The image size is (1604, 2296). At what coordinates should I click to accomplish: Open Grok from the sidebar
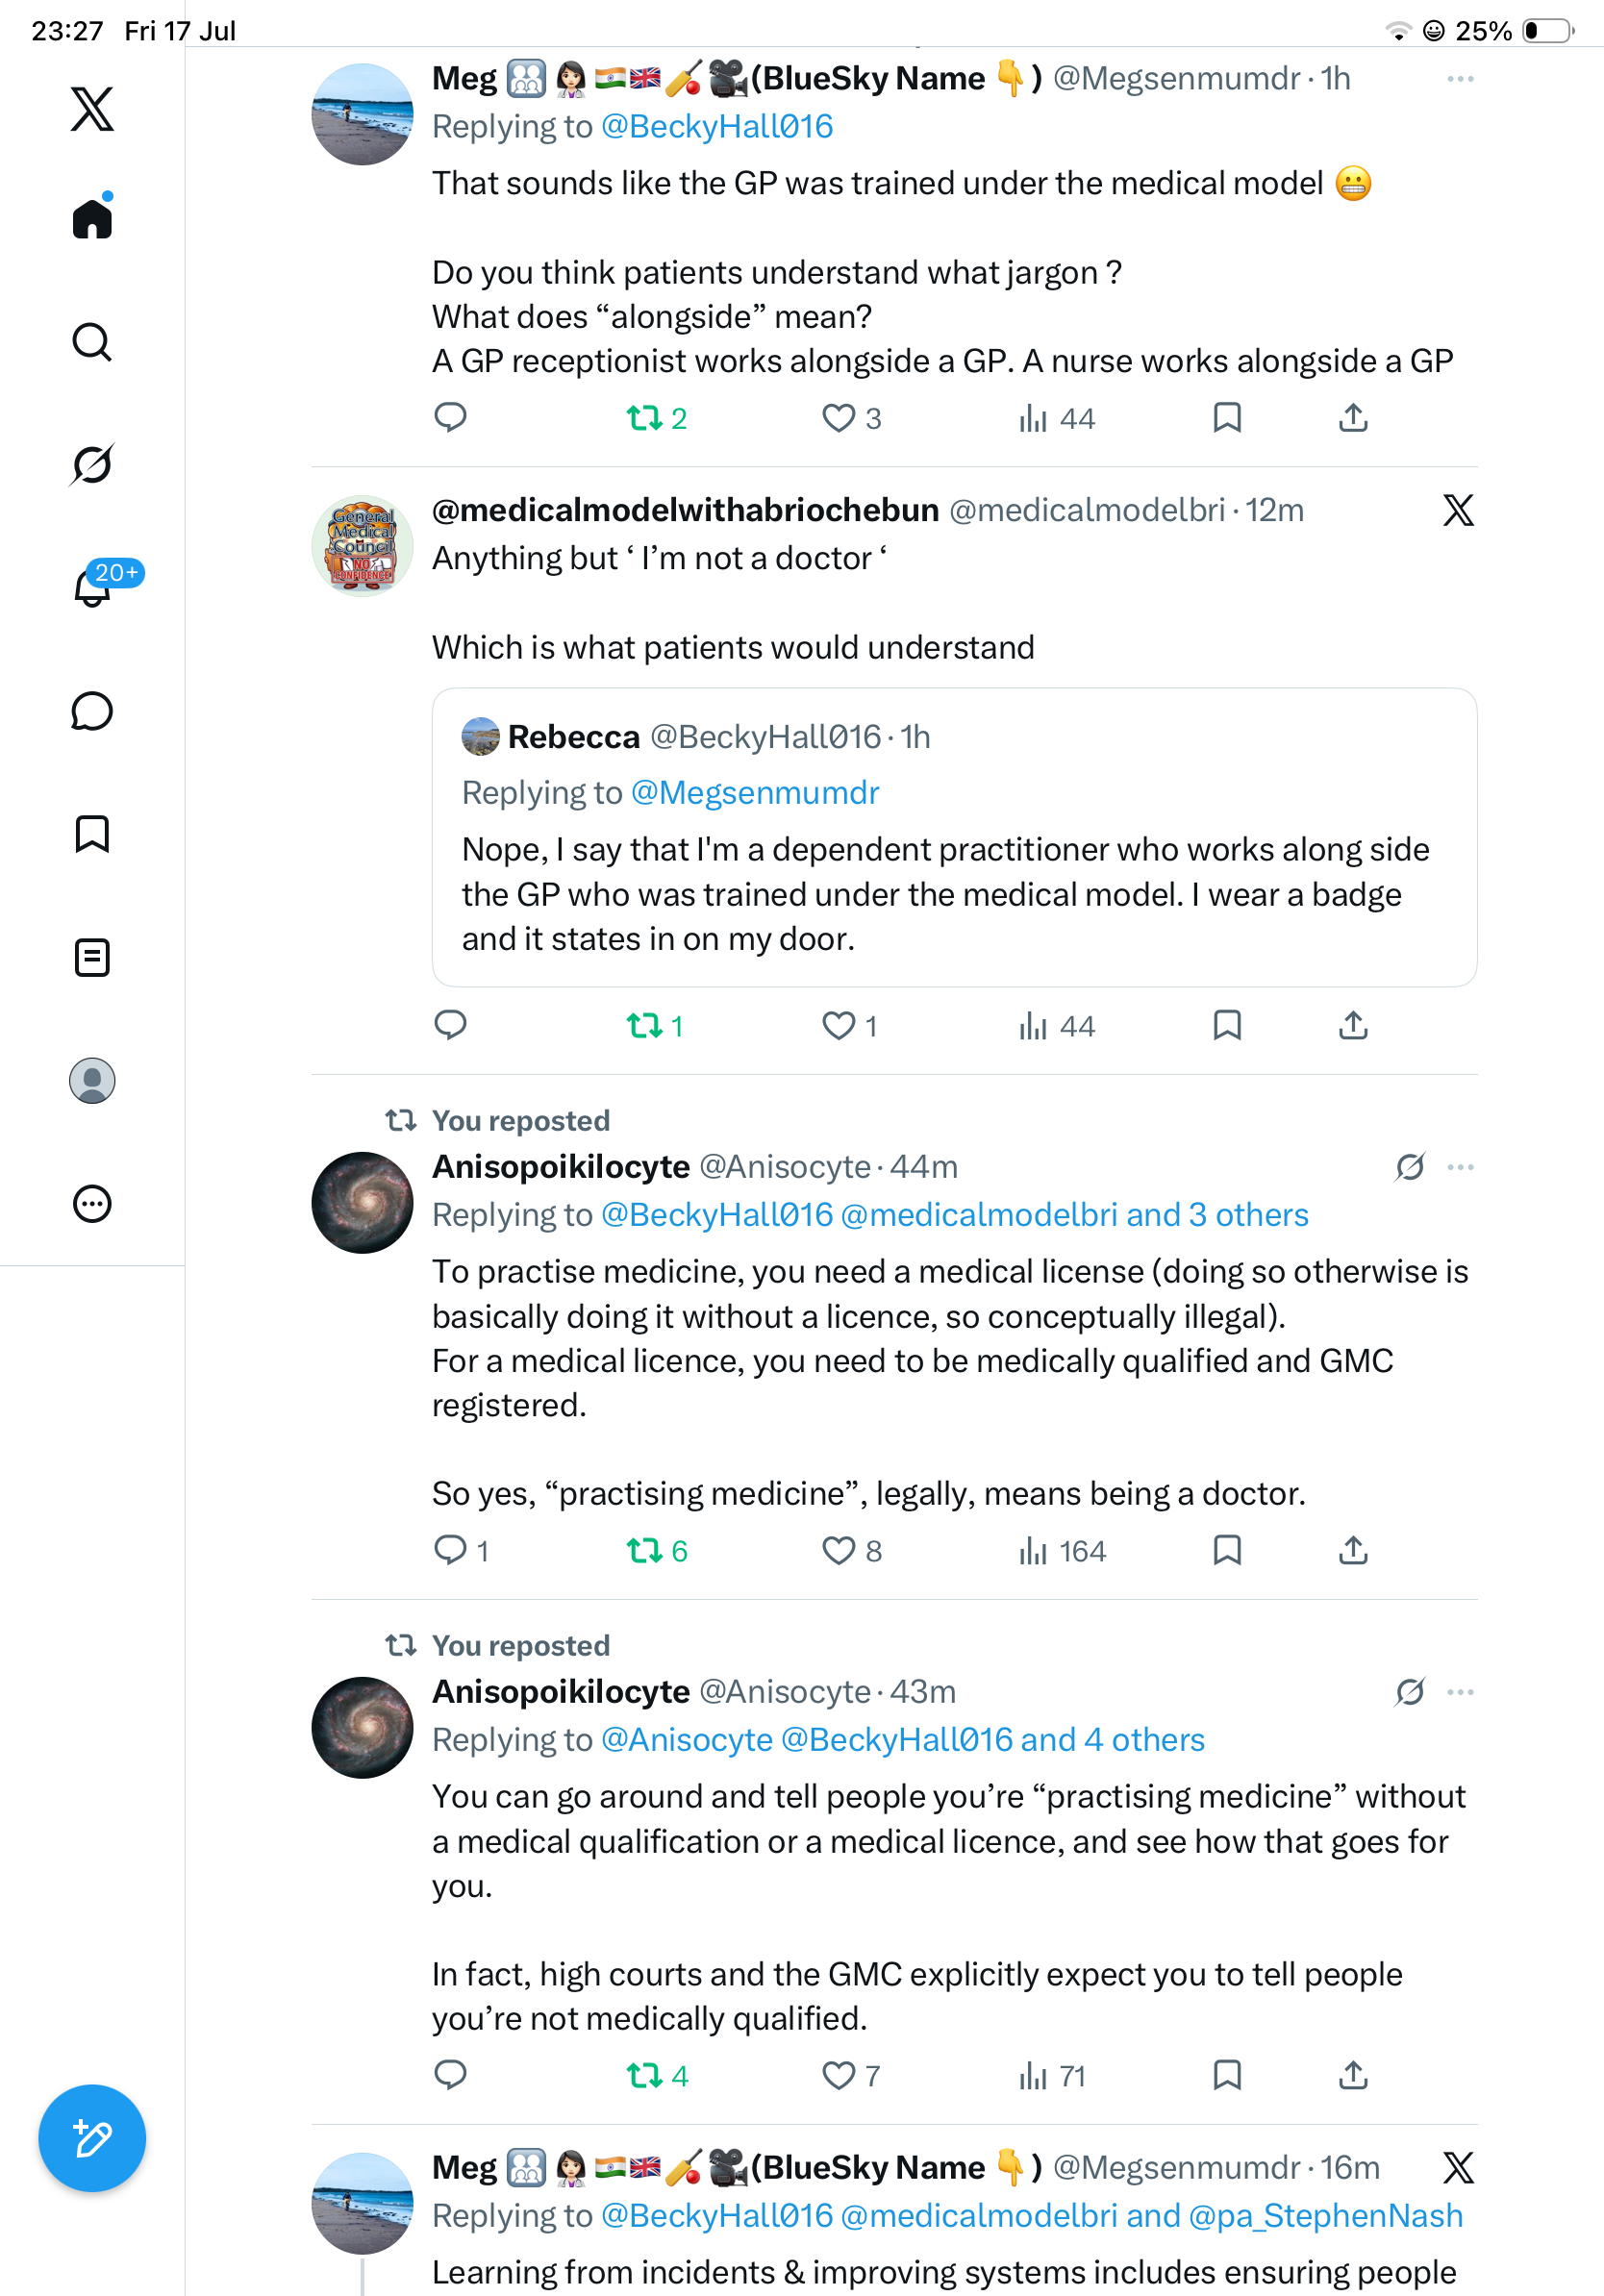click(x=92, y=464)
